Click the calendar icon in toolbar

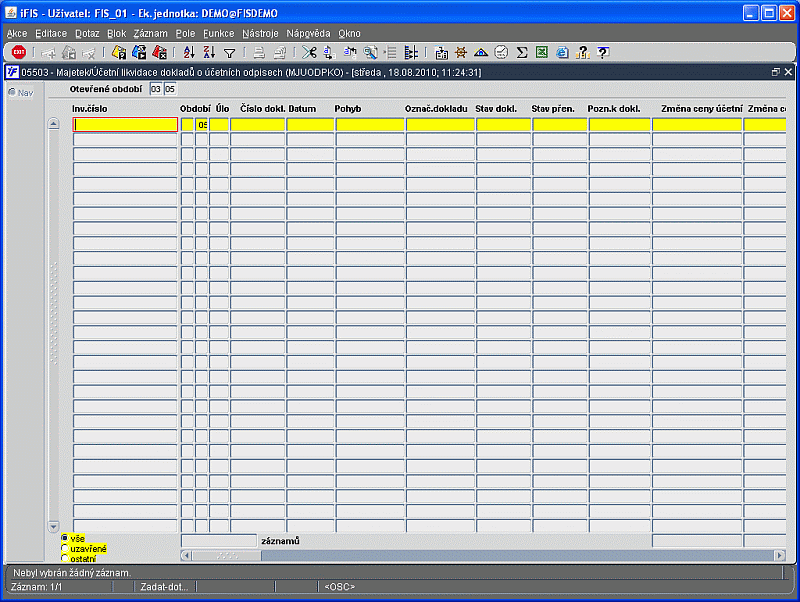[441, 52]
